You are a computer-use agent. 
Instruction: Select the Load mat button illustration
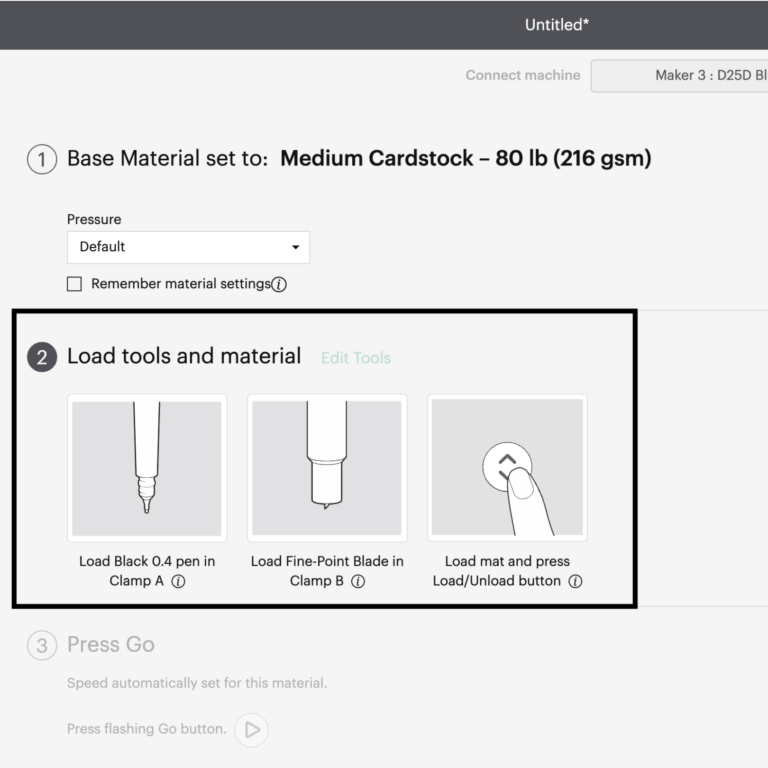507,467
